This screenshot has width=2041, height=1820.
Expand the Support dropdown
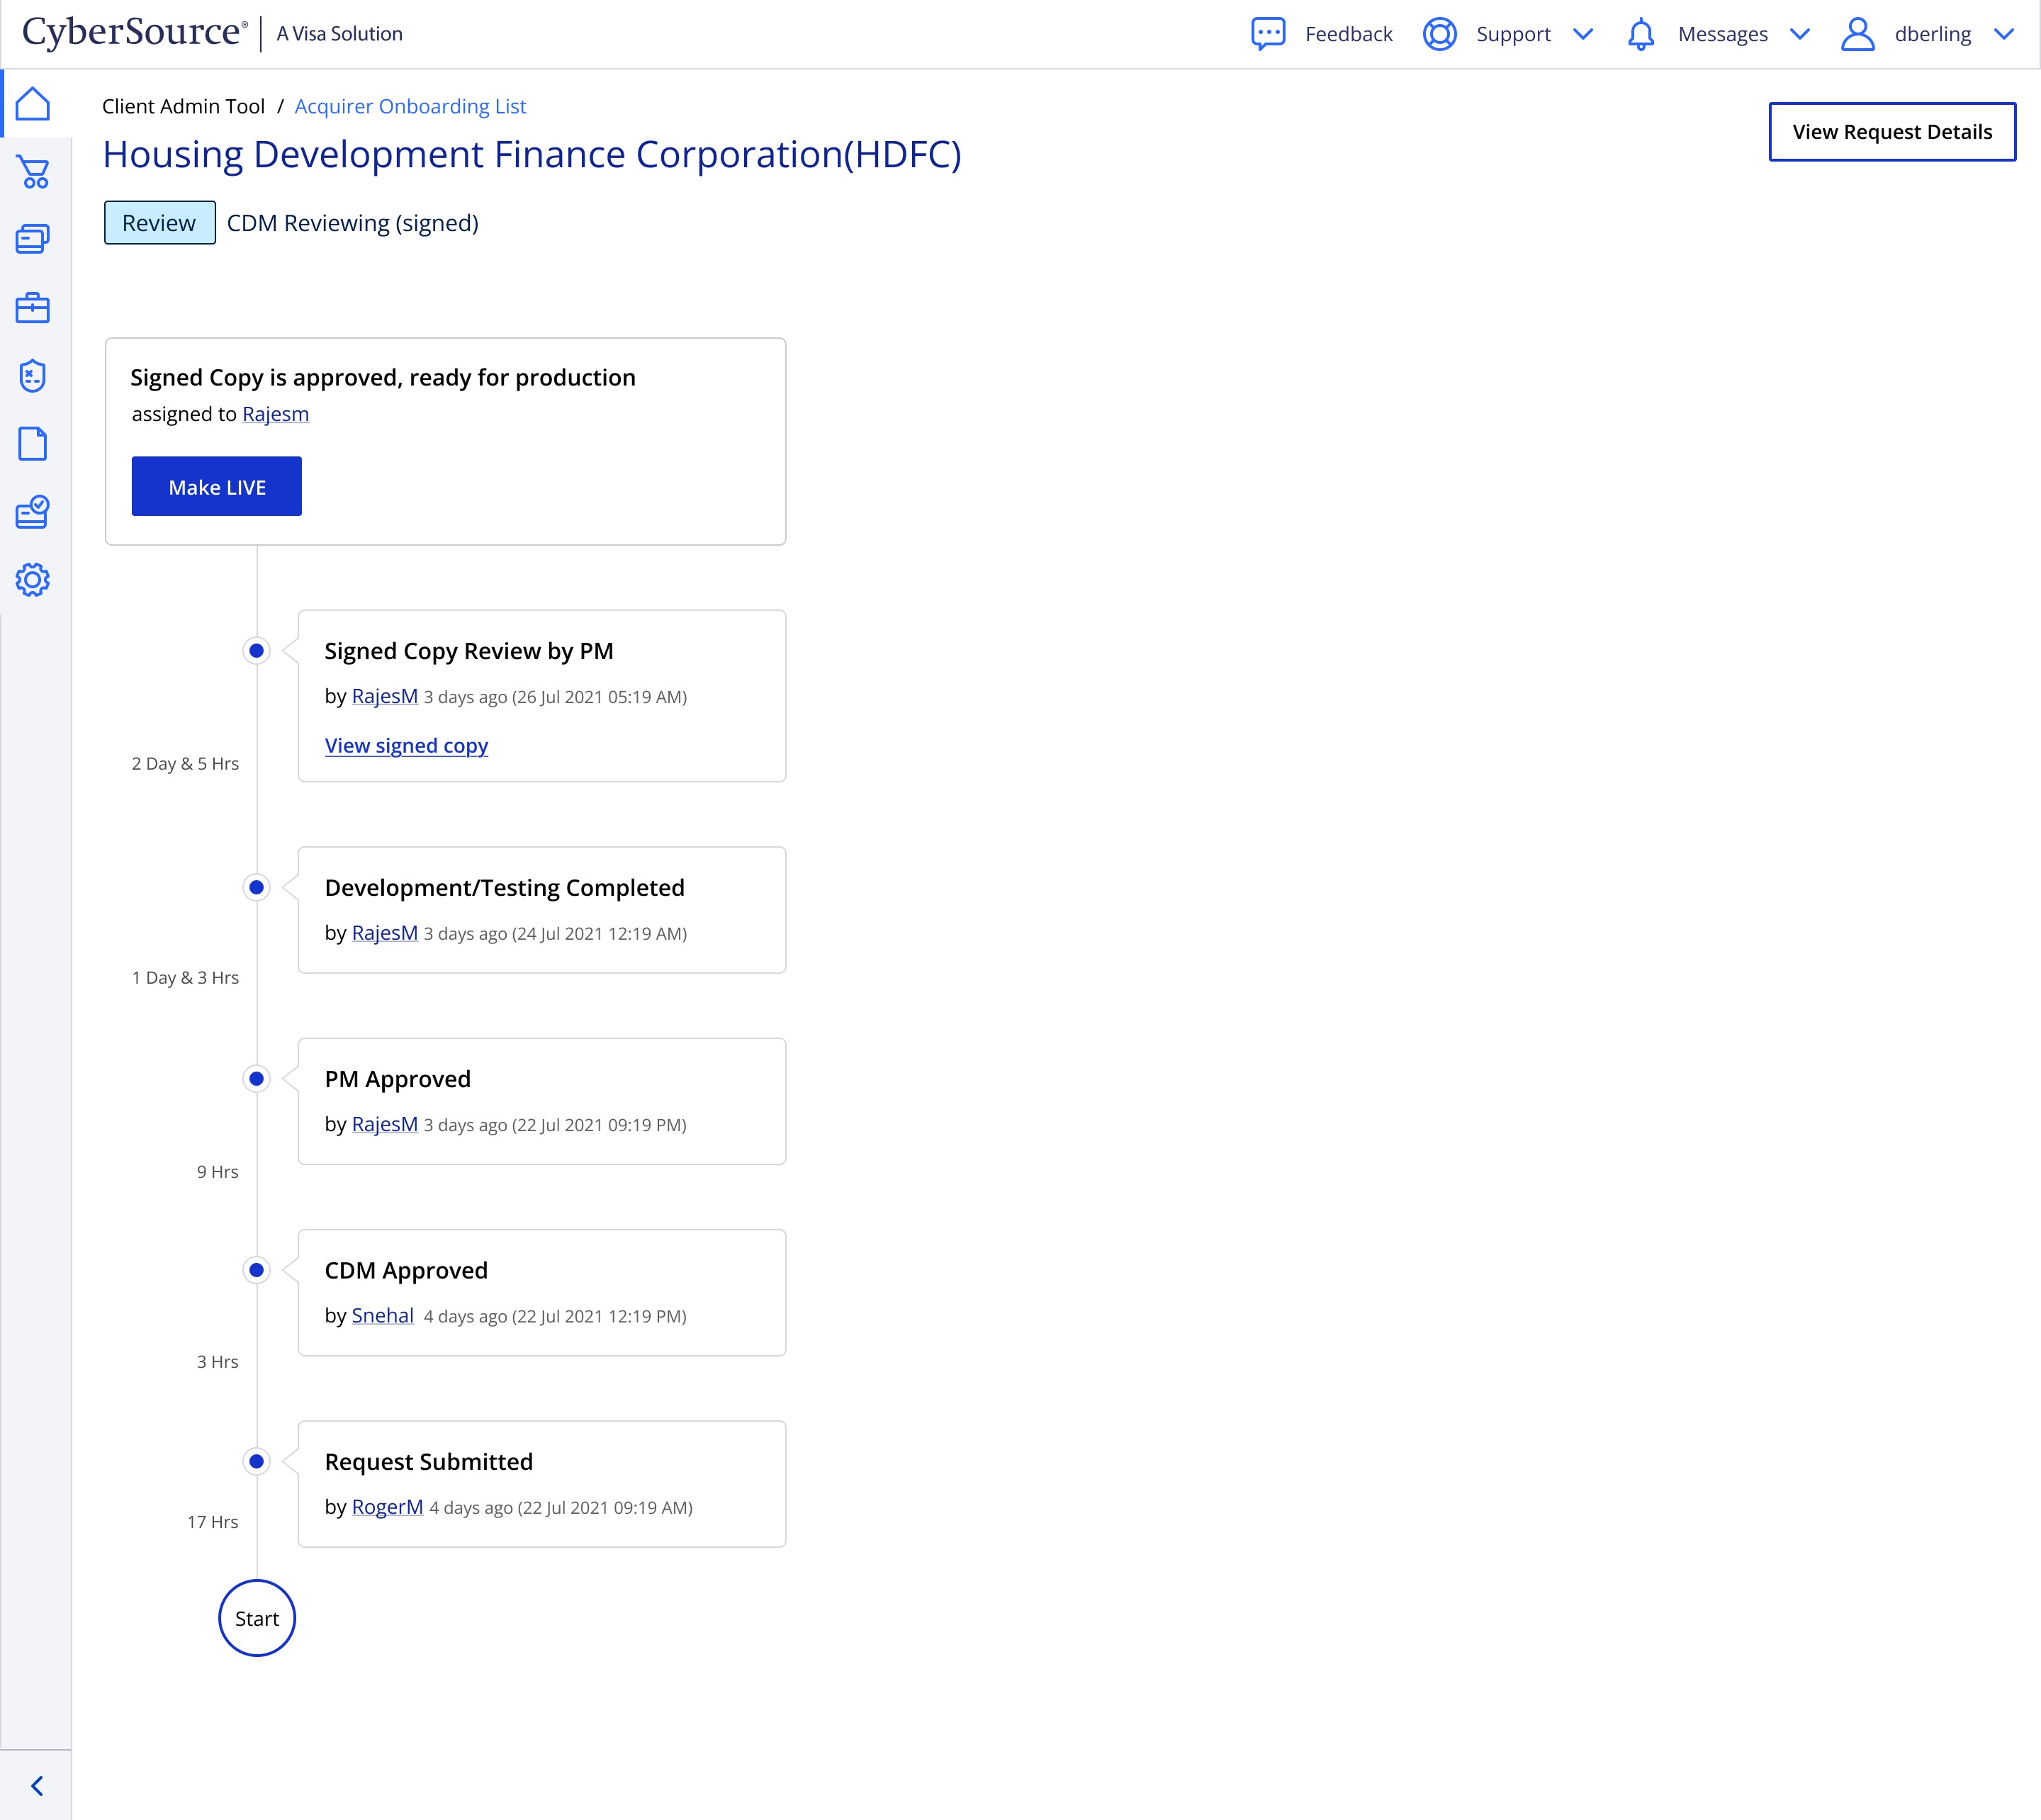tap(1583, 34)
